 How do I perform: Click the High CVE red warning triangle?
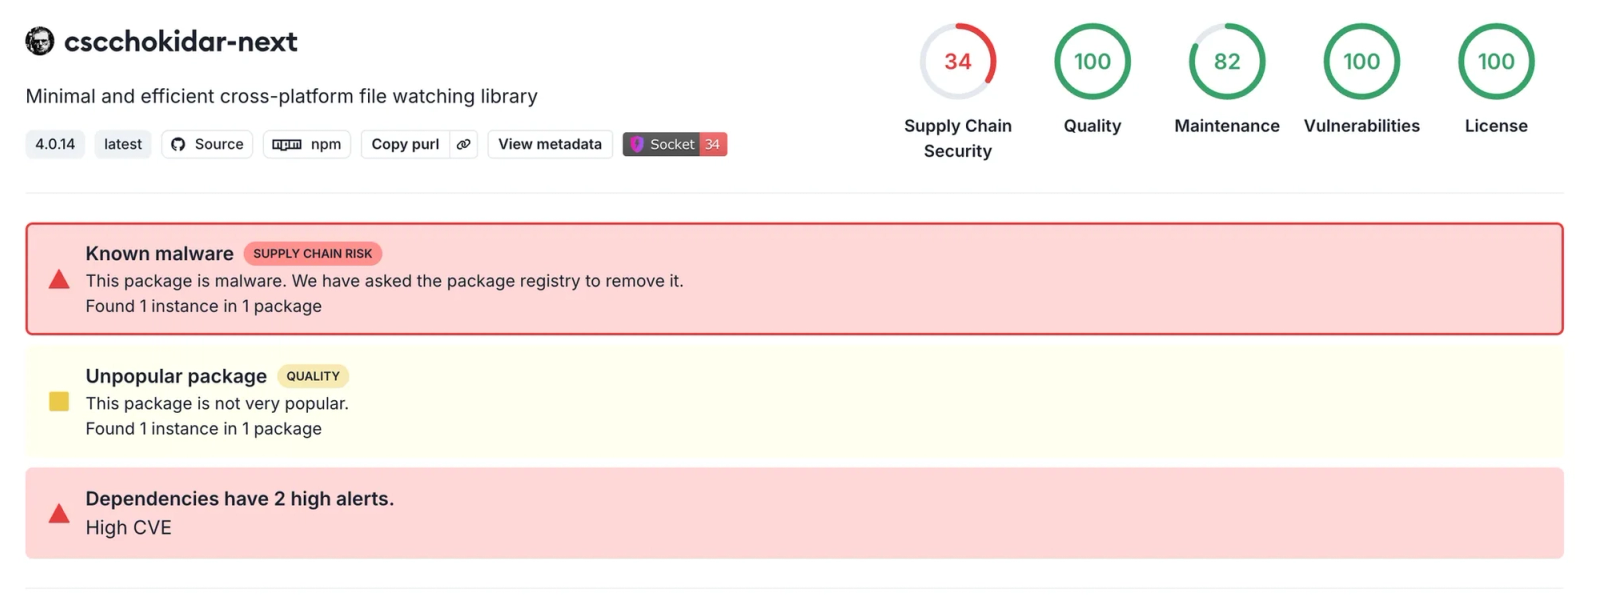(x=59, y=513)
